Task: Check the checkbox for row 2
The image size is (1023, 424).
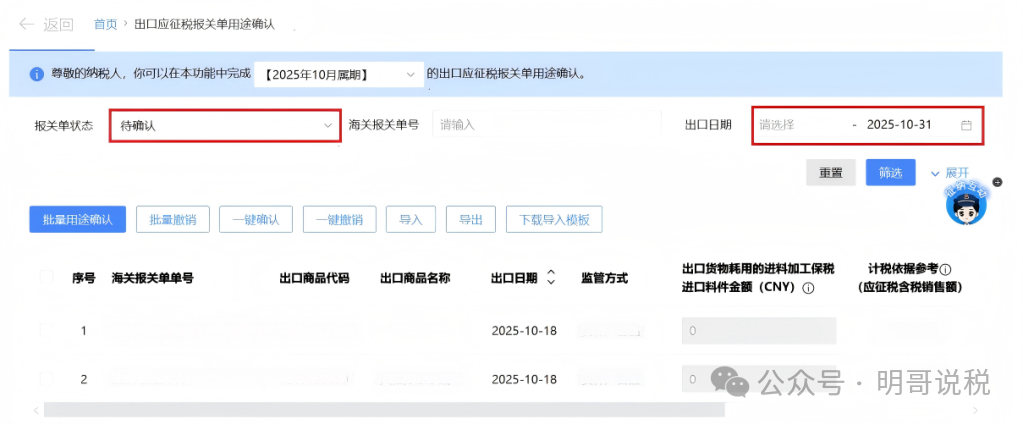Action: tap(46, 378)
